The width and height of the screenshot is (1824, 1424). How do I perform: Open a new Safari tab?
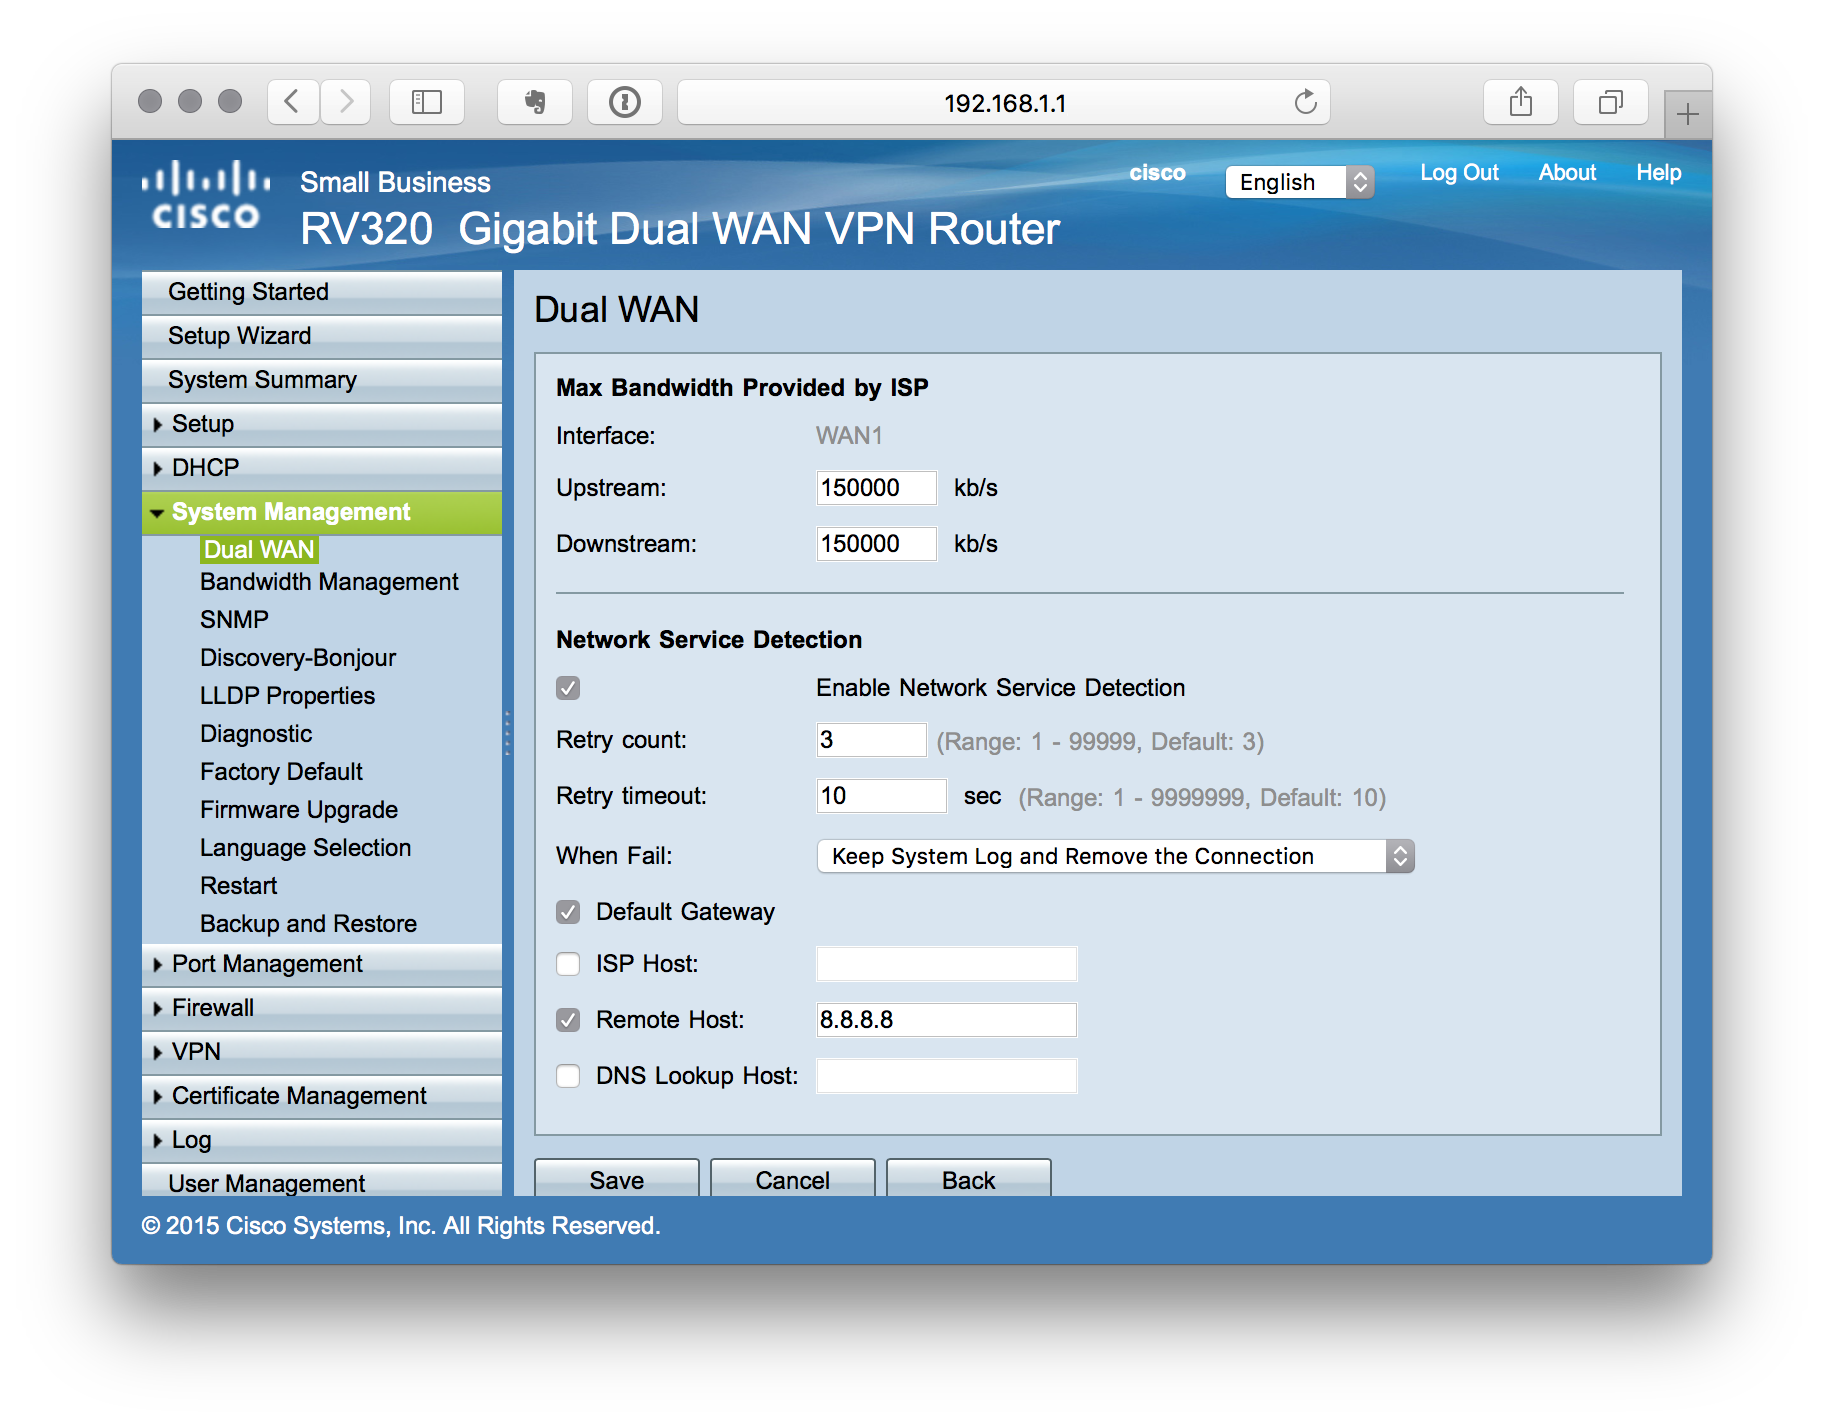click(1688, 114)
